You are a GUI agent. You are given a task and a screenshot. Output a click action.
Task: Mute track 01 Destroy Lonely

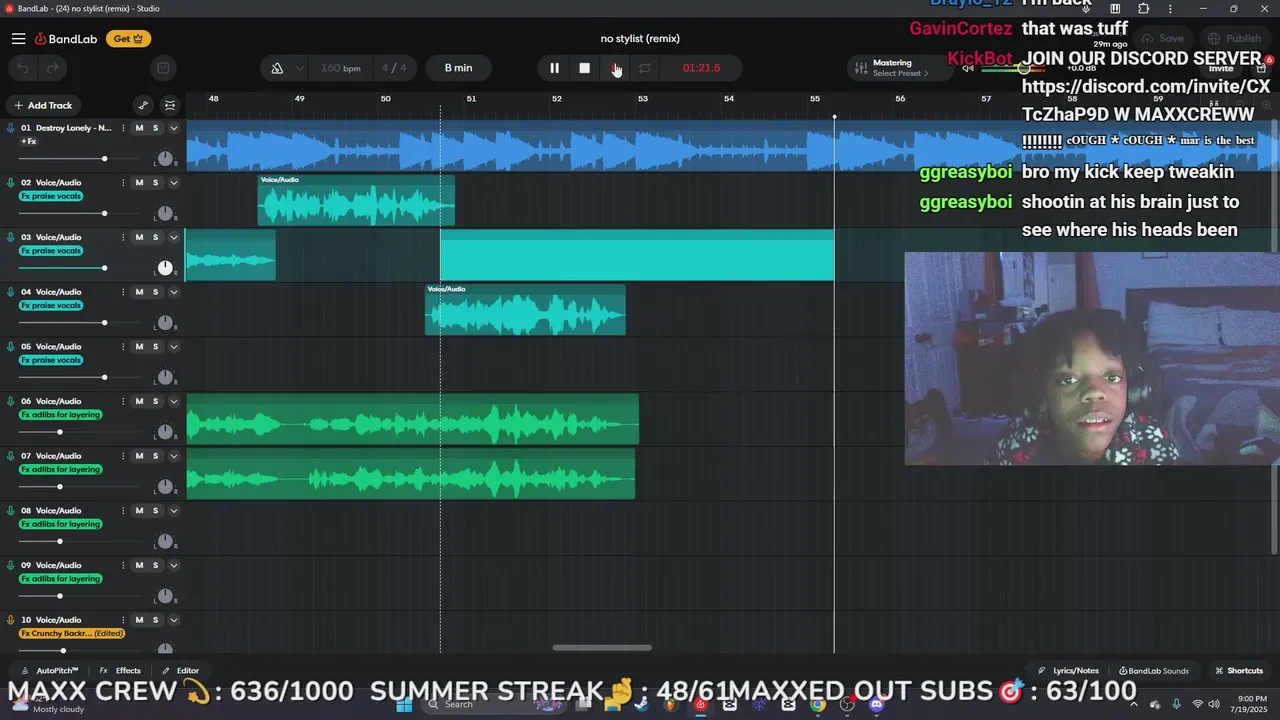click(x=139, y=128)
